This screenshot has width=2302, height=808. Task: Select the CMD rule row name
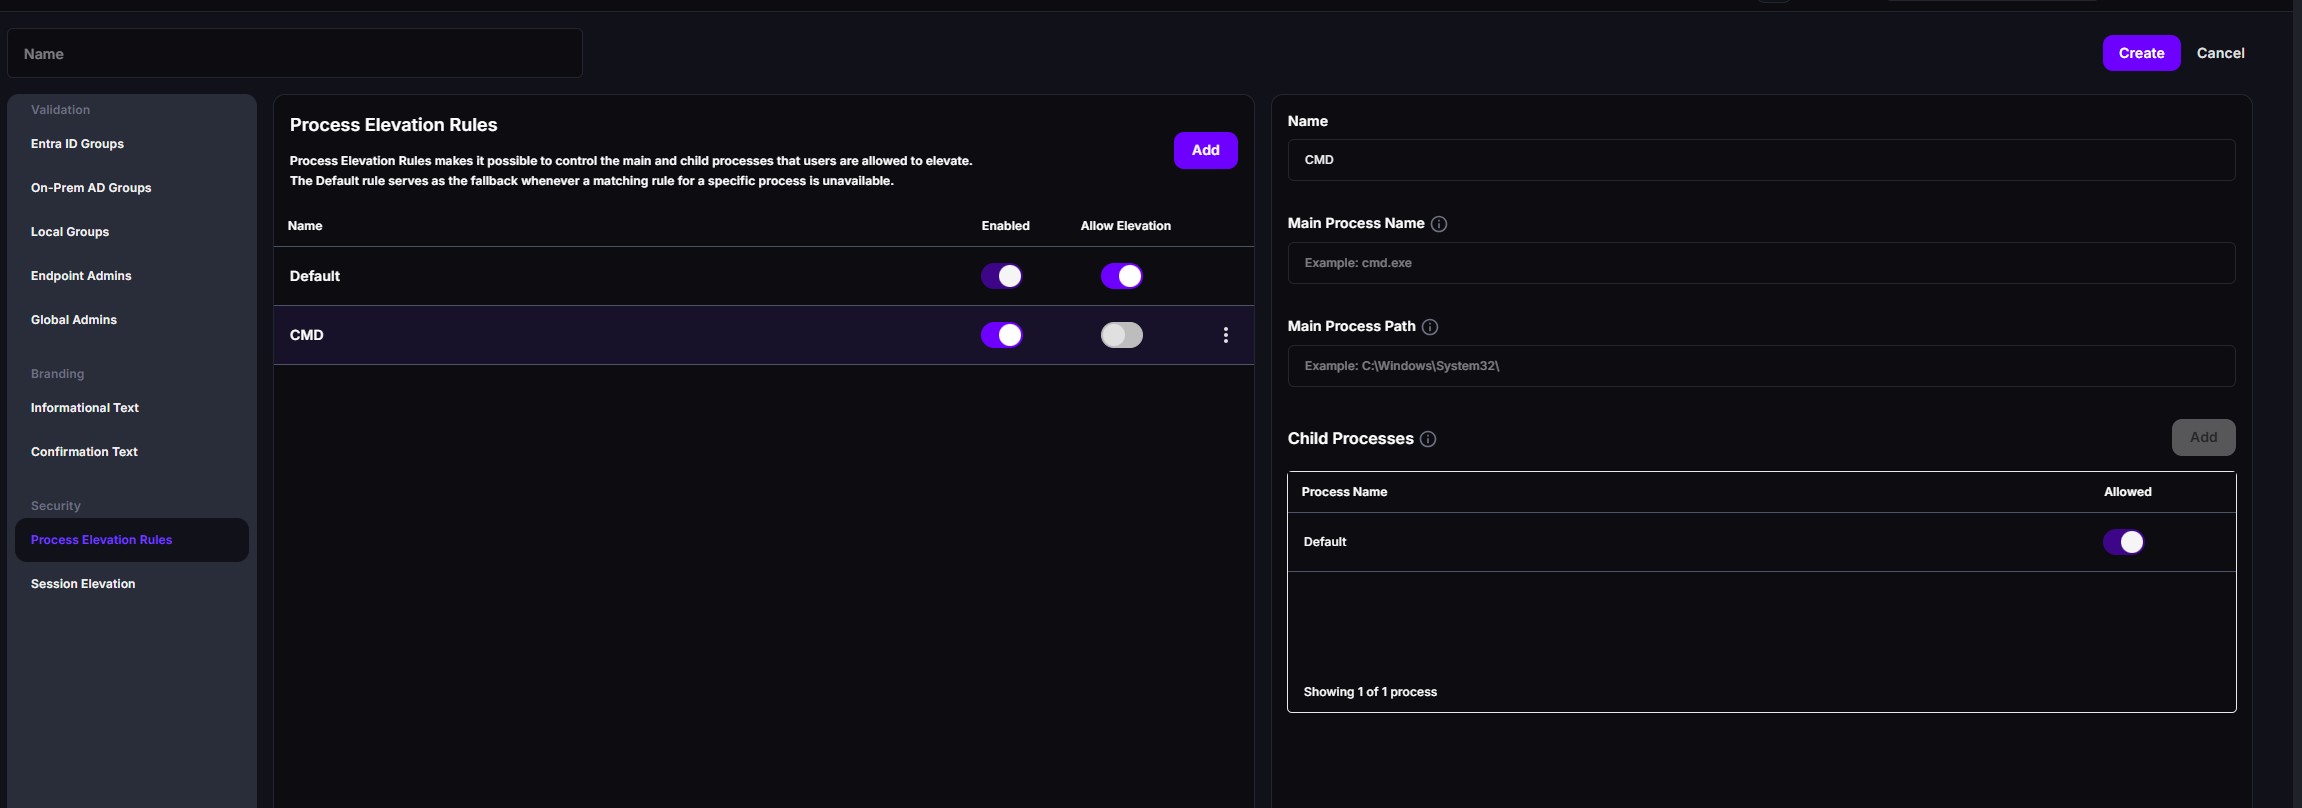click(x=306, y=335)
